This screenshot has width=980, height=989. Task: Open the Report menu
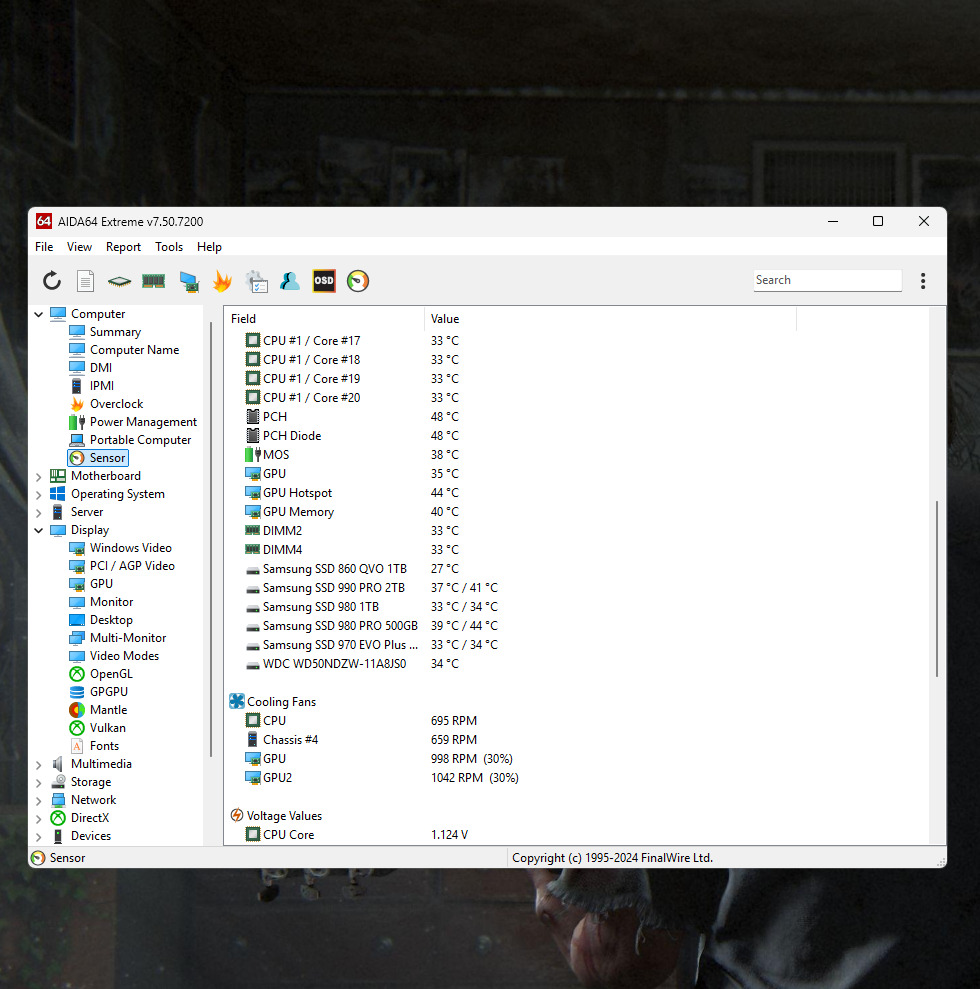[123, 247]
